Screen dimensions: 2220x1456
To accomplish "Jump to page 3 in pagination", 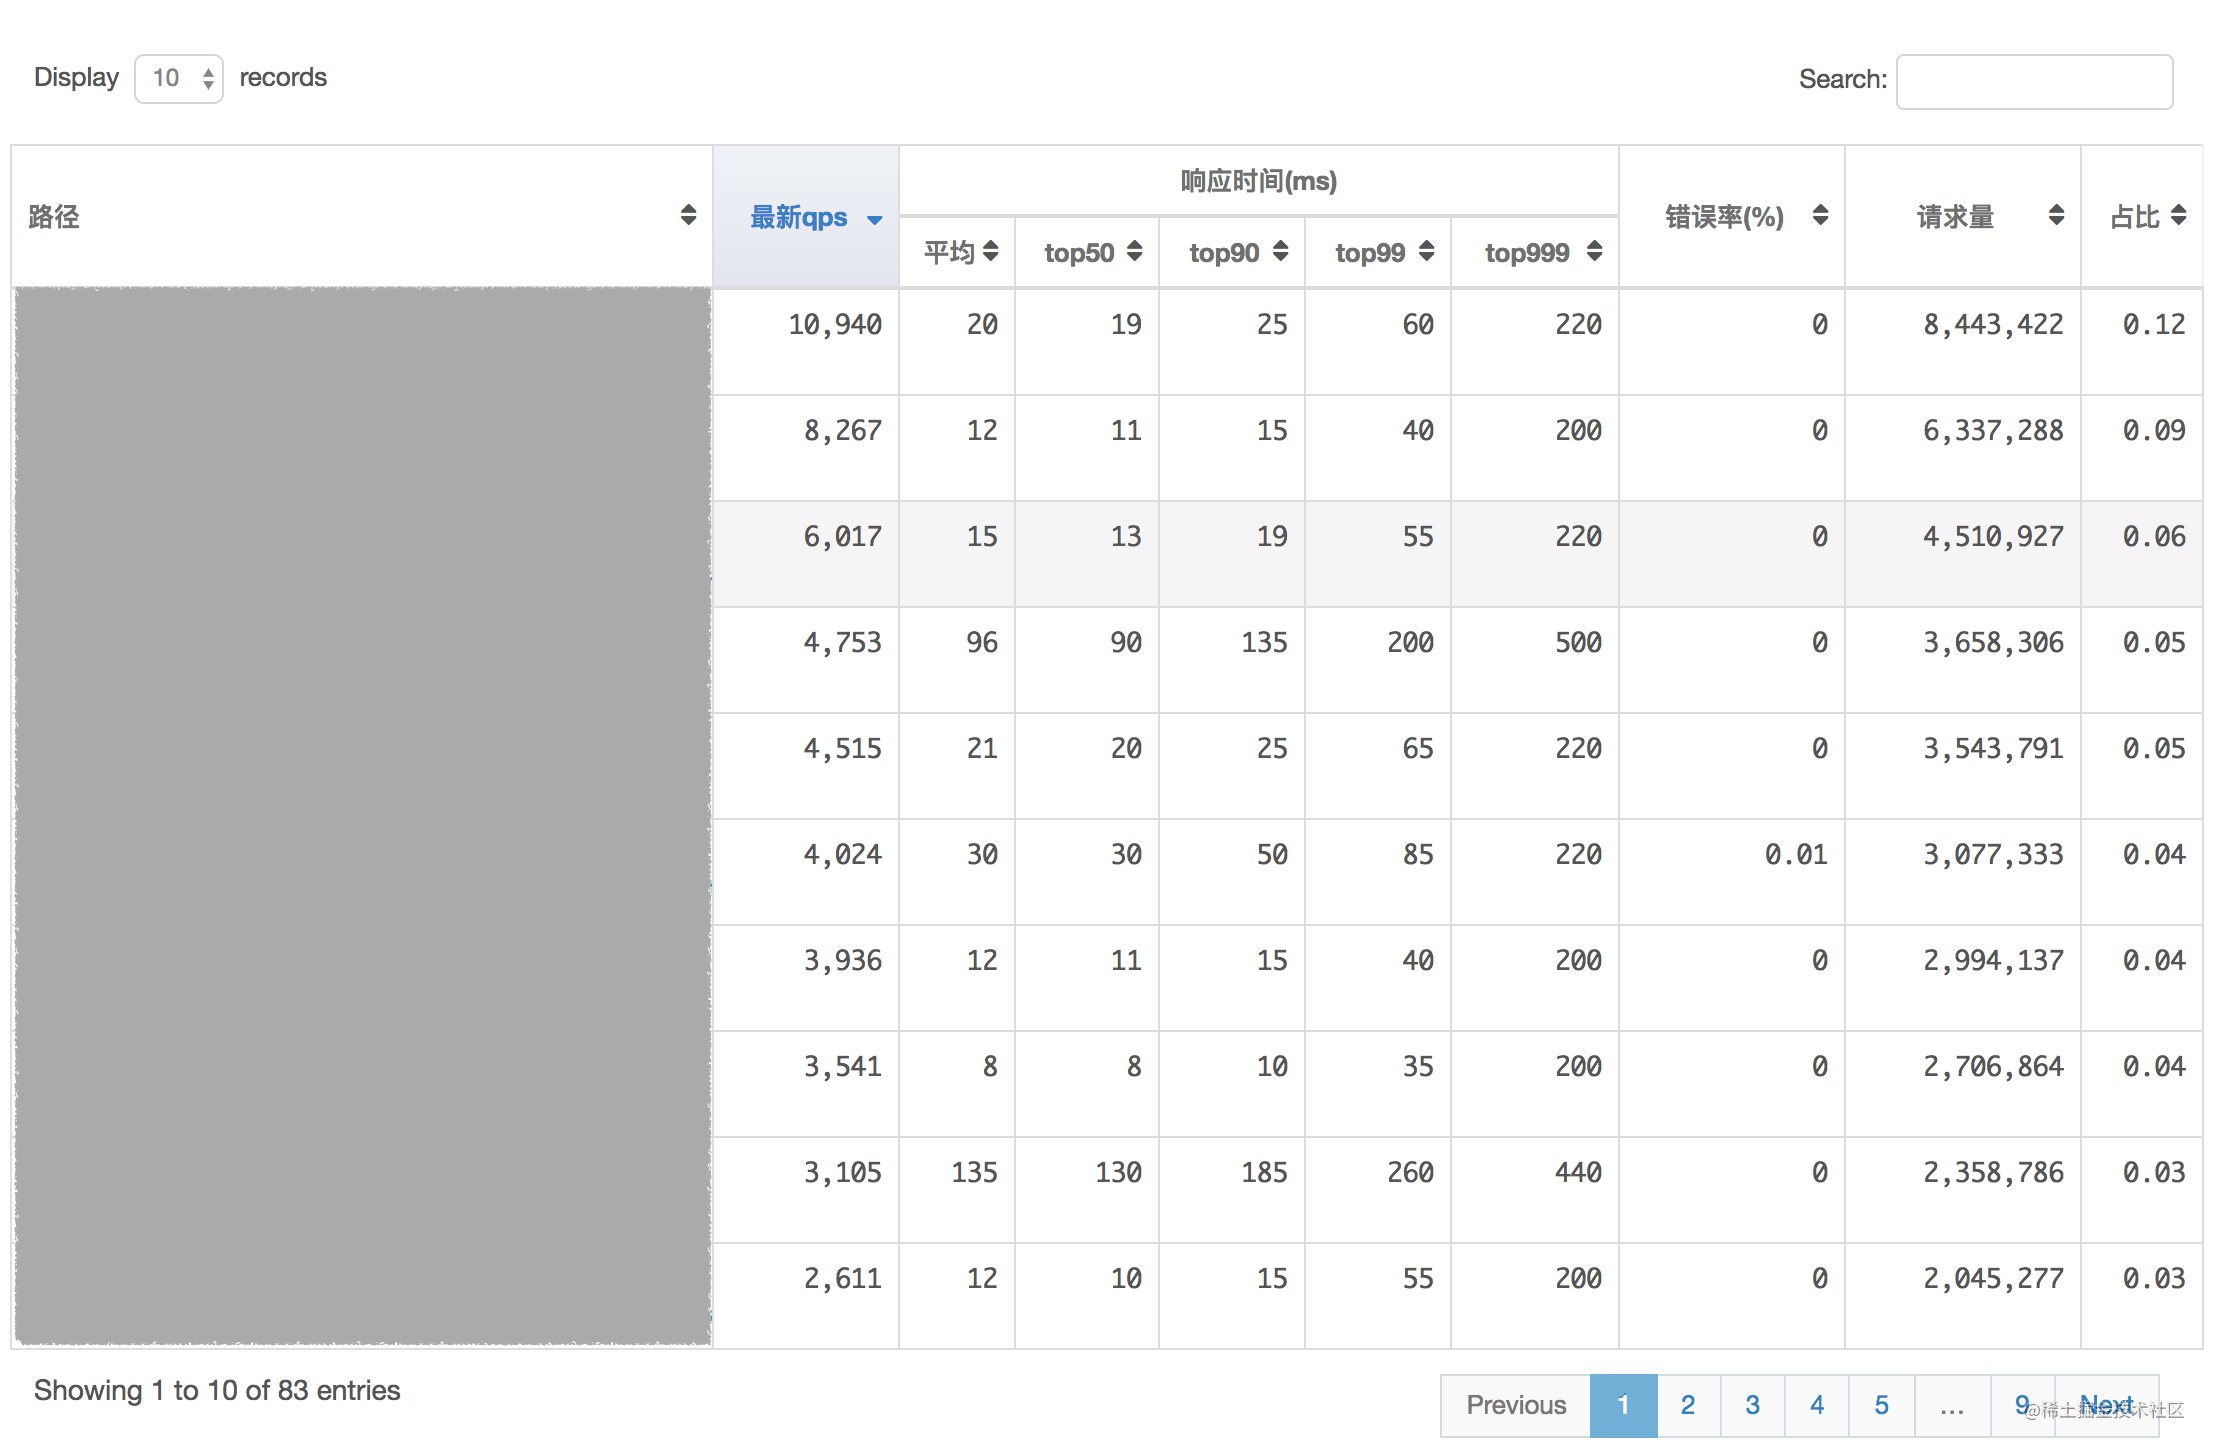I will (x=1752, y=1405).
